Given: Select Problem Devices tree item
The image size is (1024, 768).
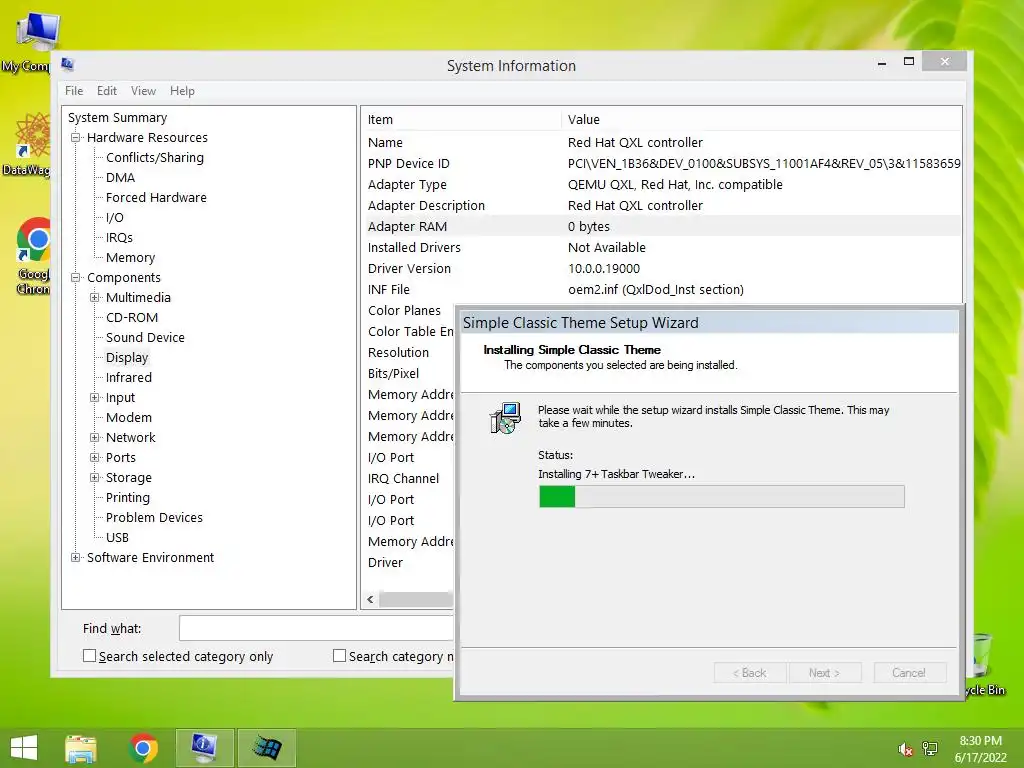Looking at the screenshot, I should point(154,517).
